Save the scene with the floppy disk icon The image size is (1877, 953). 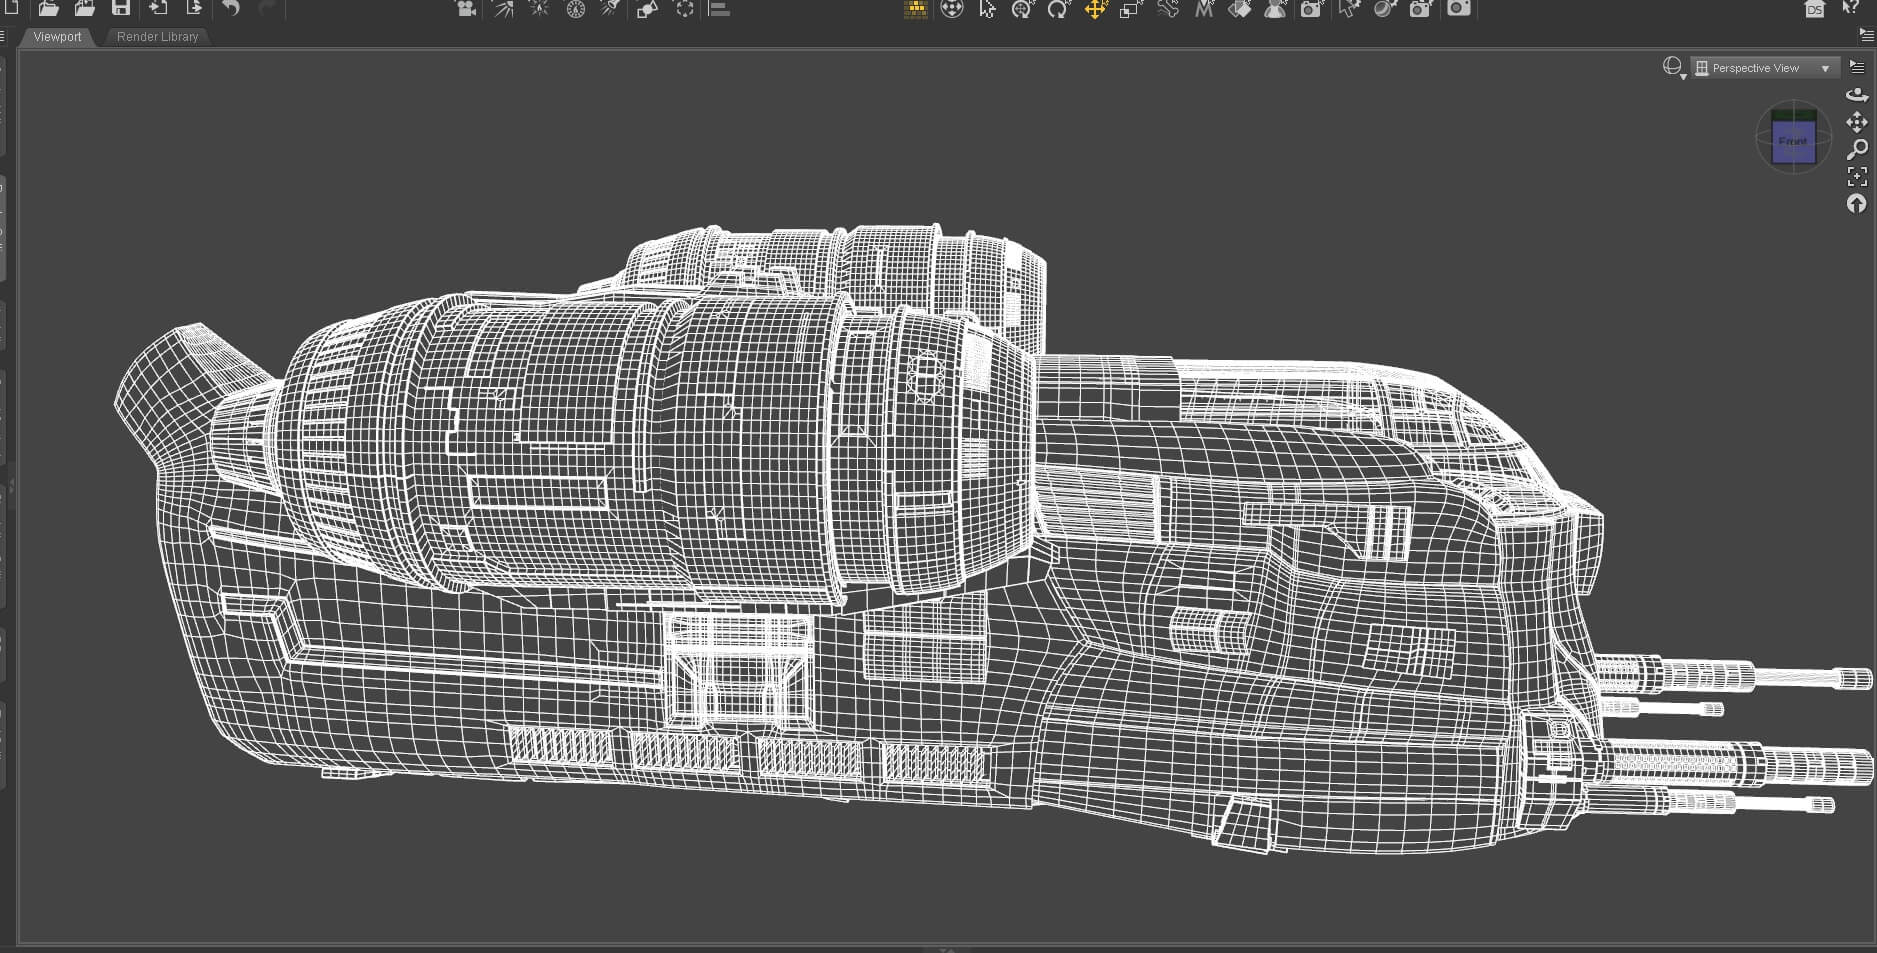point(121,8)
